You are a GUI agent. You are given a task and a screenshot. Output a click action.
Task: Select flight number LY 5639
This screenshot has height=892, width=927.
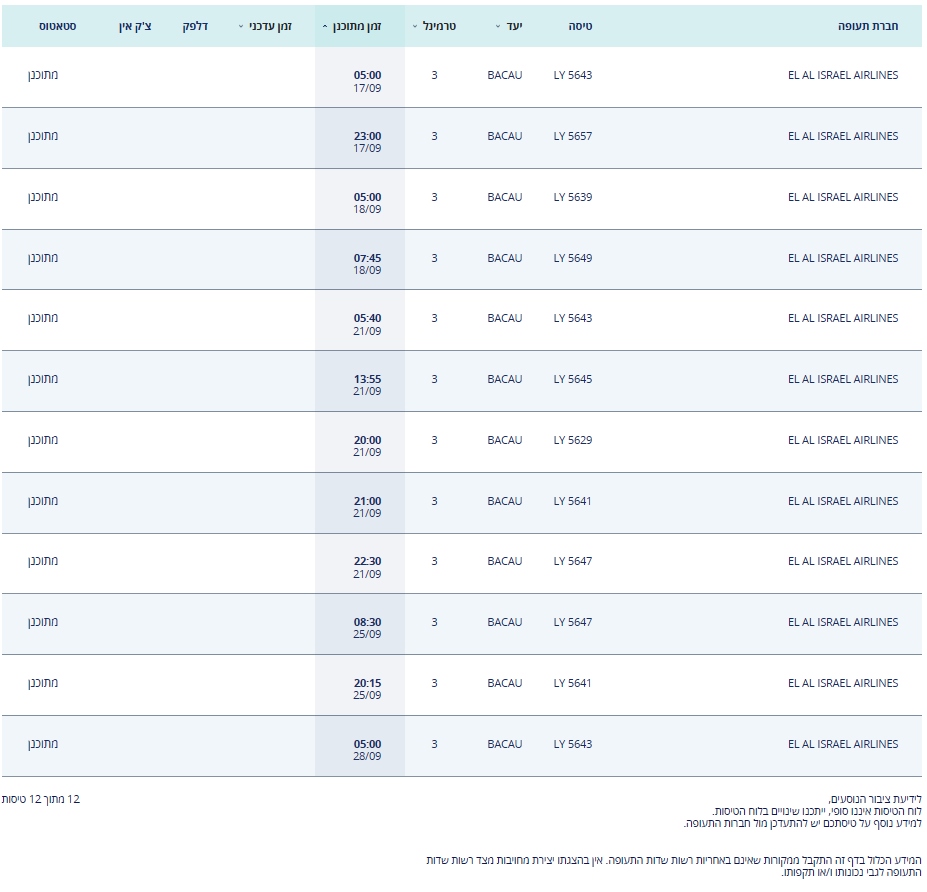(x=572, y=197)
